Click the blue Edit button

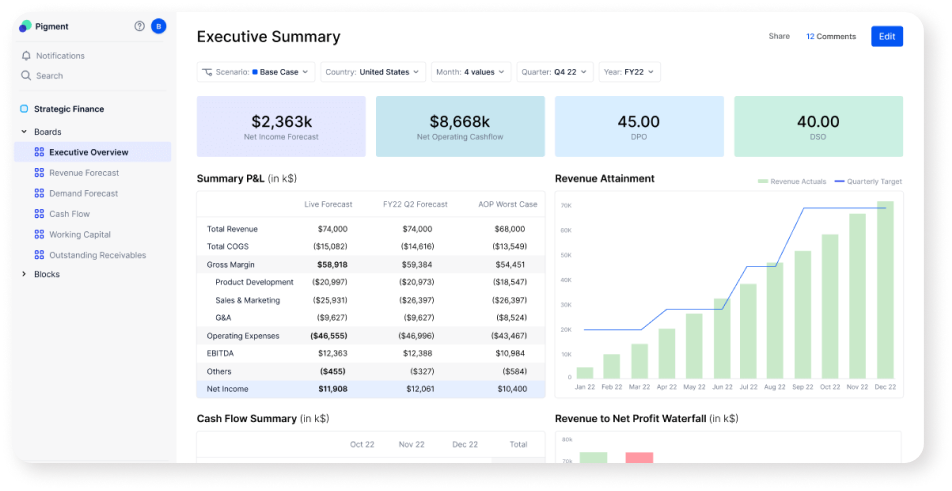click(886, 36)
